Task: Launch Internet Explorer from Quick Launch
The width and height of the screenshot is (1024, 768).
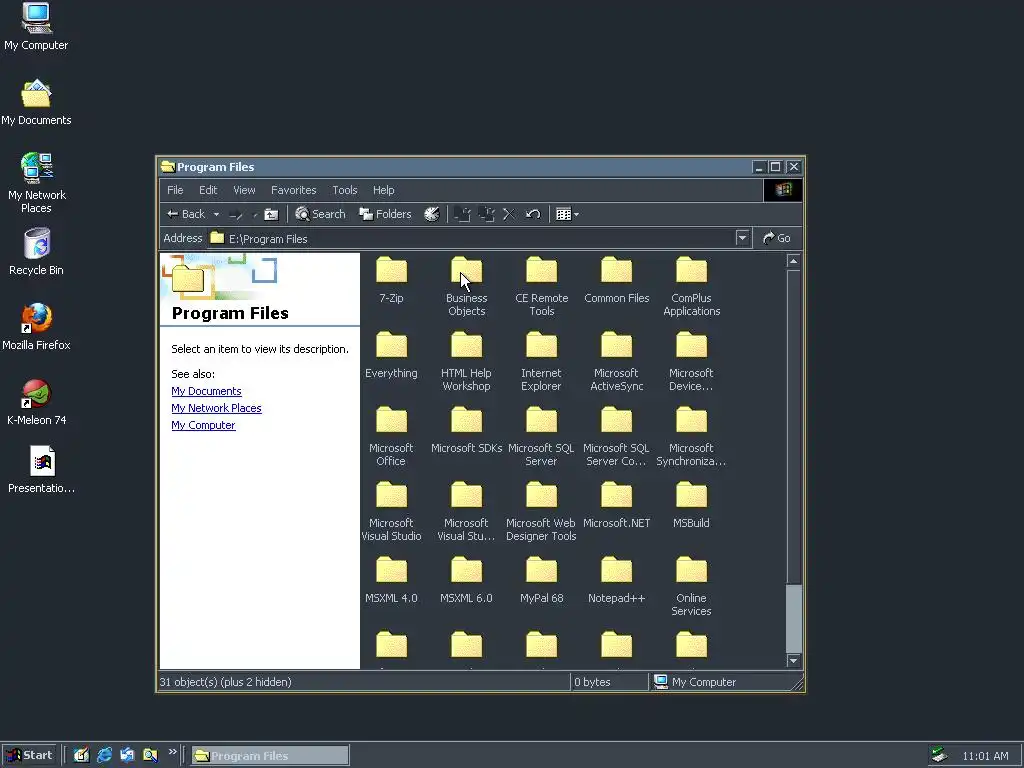Action: coord(104,756)
